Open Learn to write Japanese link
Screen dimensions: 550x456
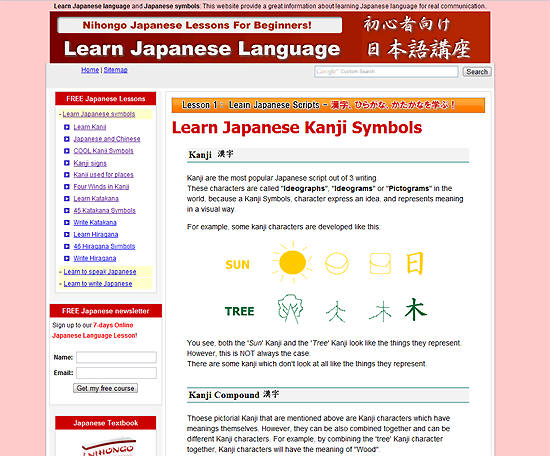coord(98,283)
